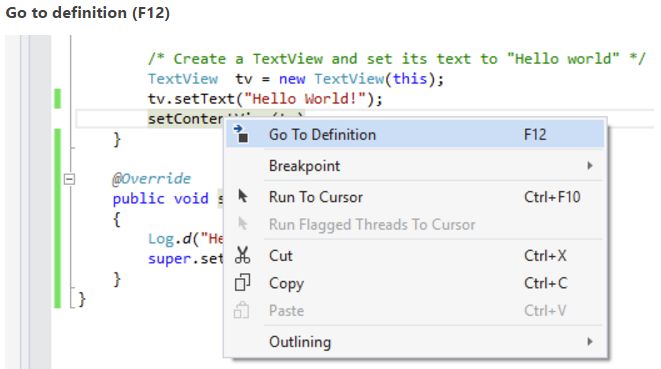This screenshot has height=369, width=661.
Task: Click the new keyword in code
Action: point(292,79)
